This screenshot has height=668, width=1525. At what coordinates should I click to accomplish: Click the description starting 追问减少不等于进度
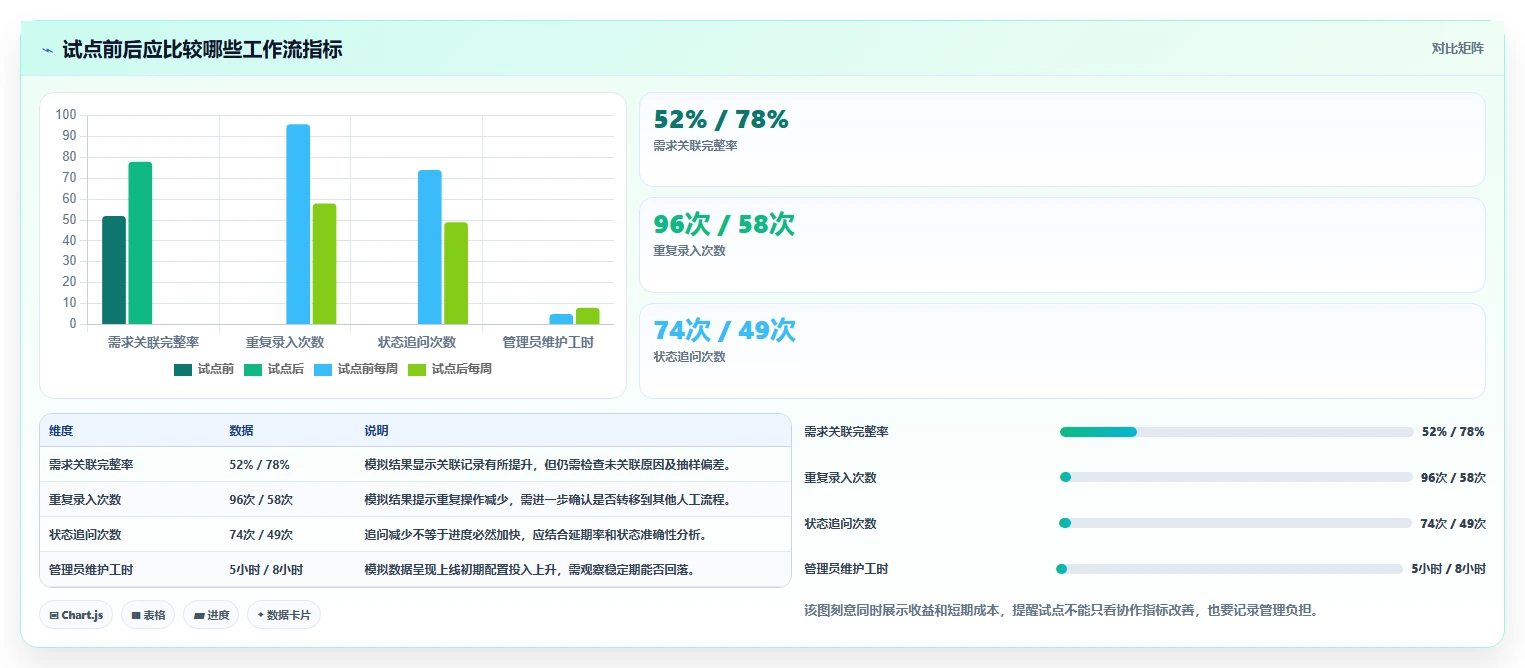pos(536,534)
